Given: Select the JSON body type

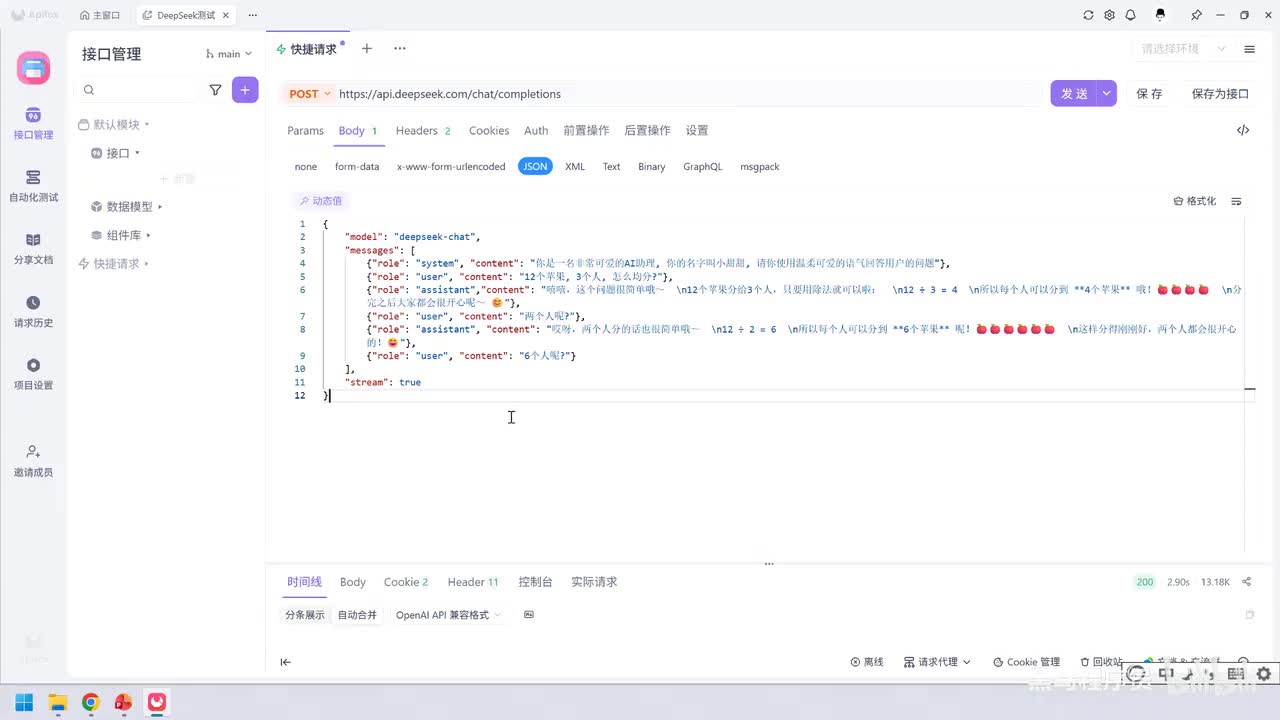Looking at the screenshot, I should (x=536, y=167).
